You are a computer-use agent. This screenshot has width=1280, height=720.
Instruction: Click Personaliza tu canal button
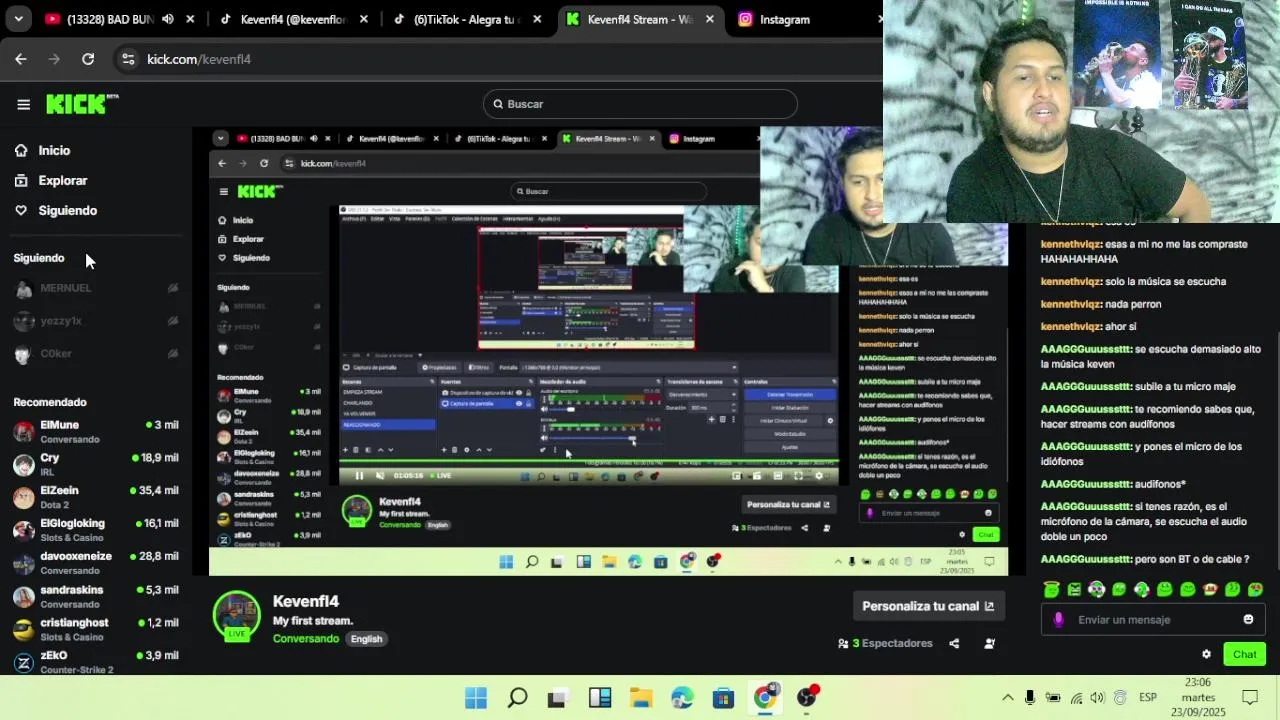[928, 606]
